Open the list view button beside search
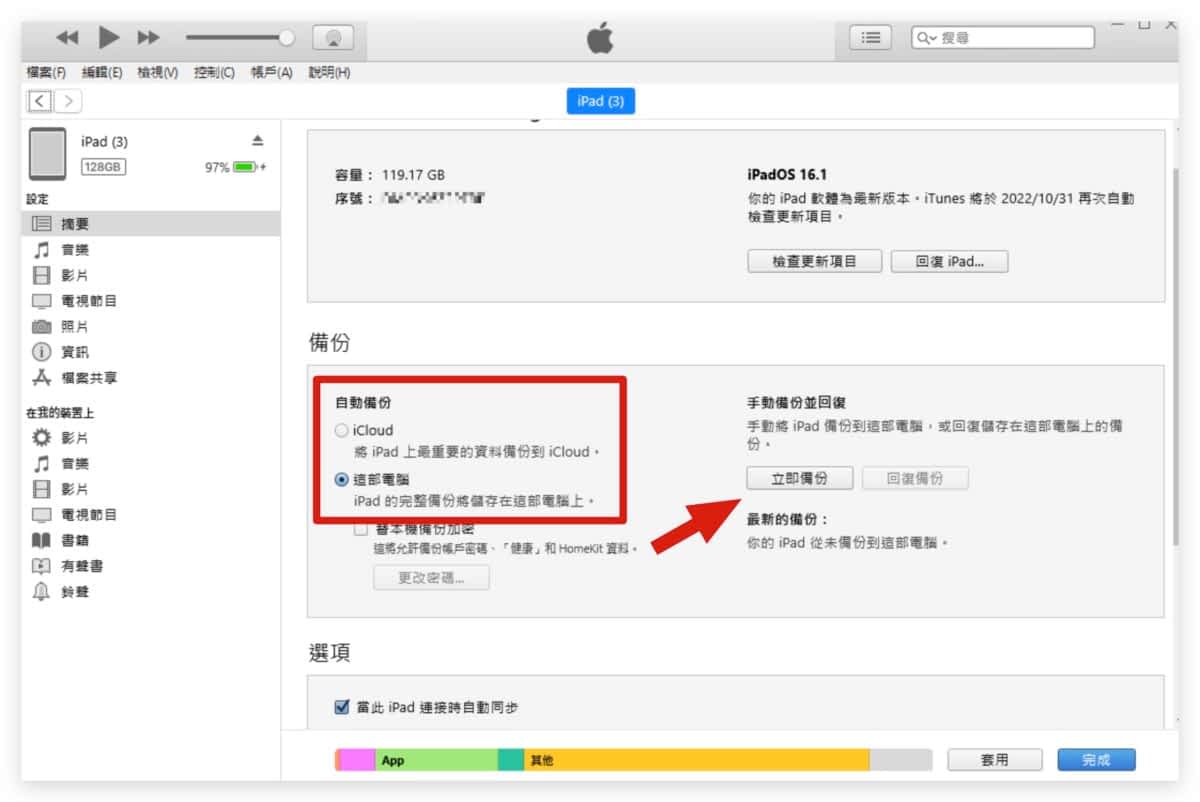 click(x=871, y=38)
